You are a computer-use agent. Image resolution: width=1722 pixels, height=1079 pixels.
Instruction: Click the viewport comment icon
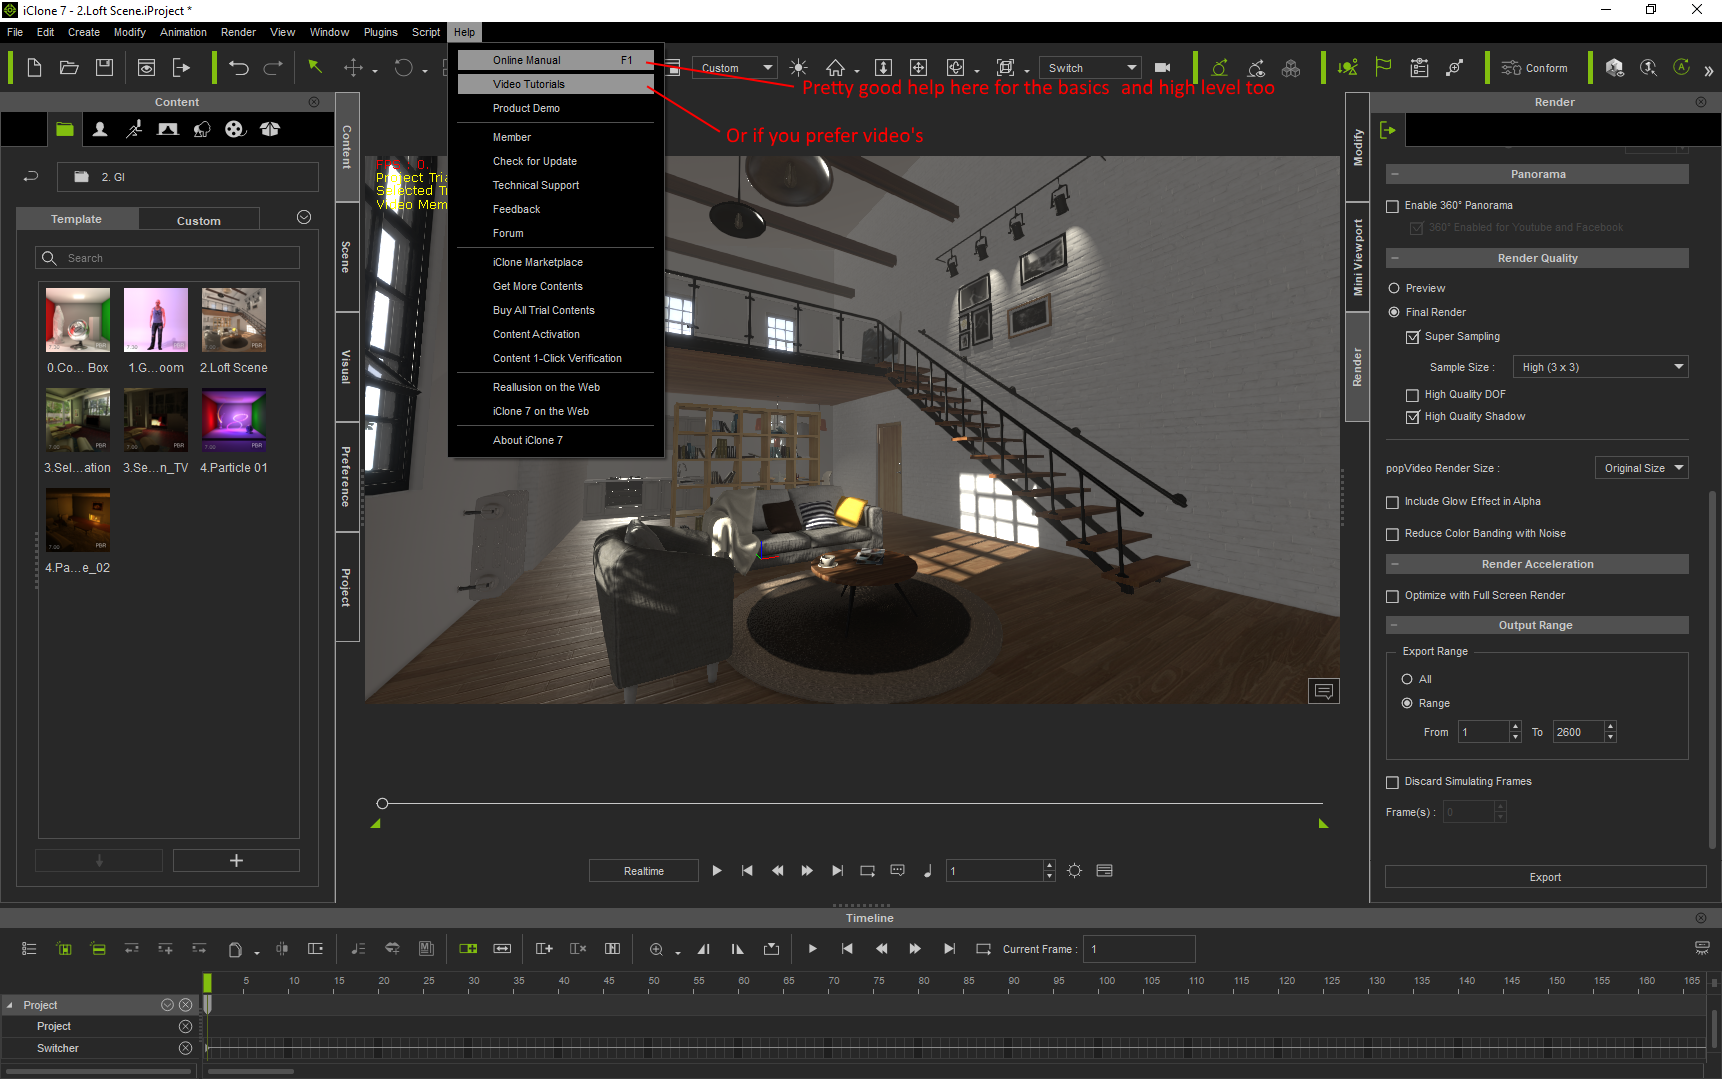click(1324, 691)
